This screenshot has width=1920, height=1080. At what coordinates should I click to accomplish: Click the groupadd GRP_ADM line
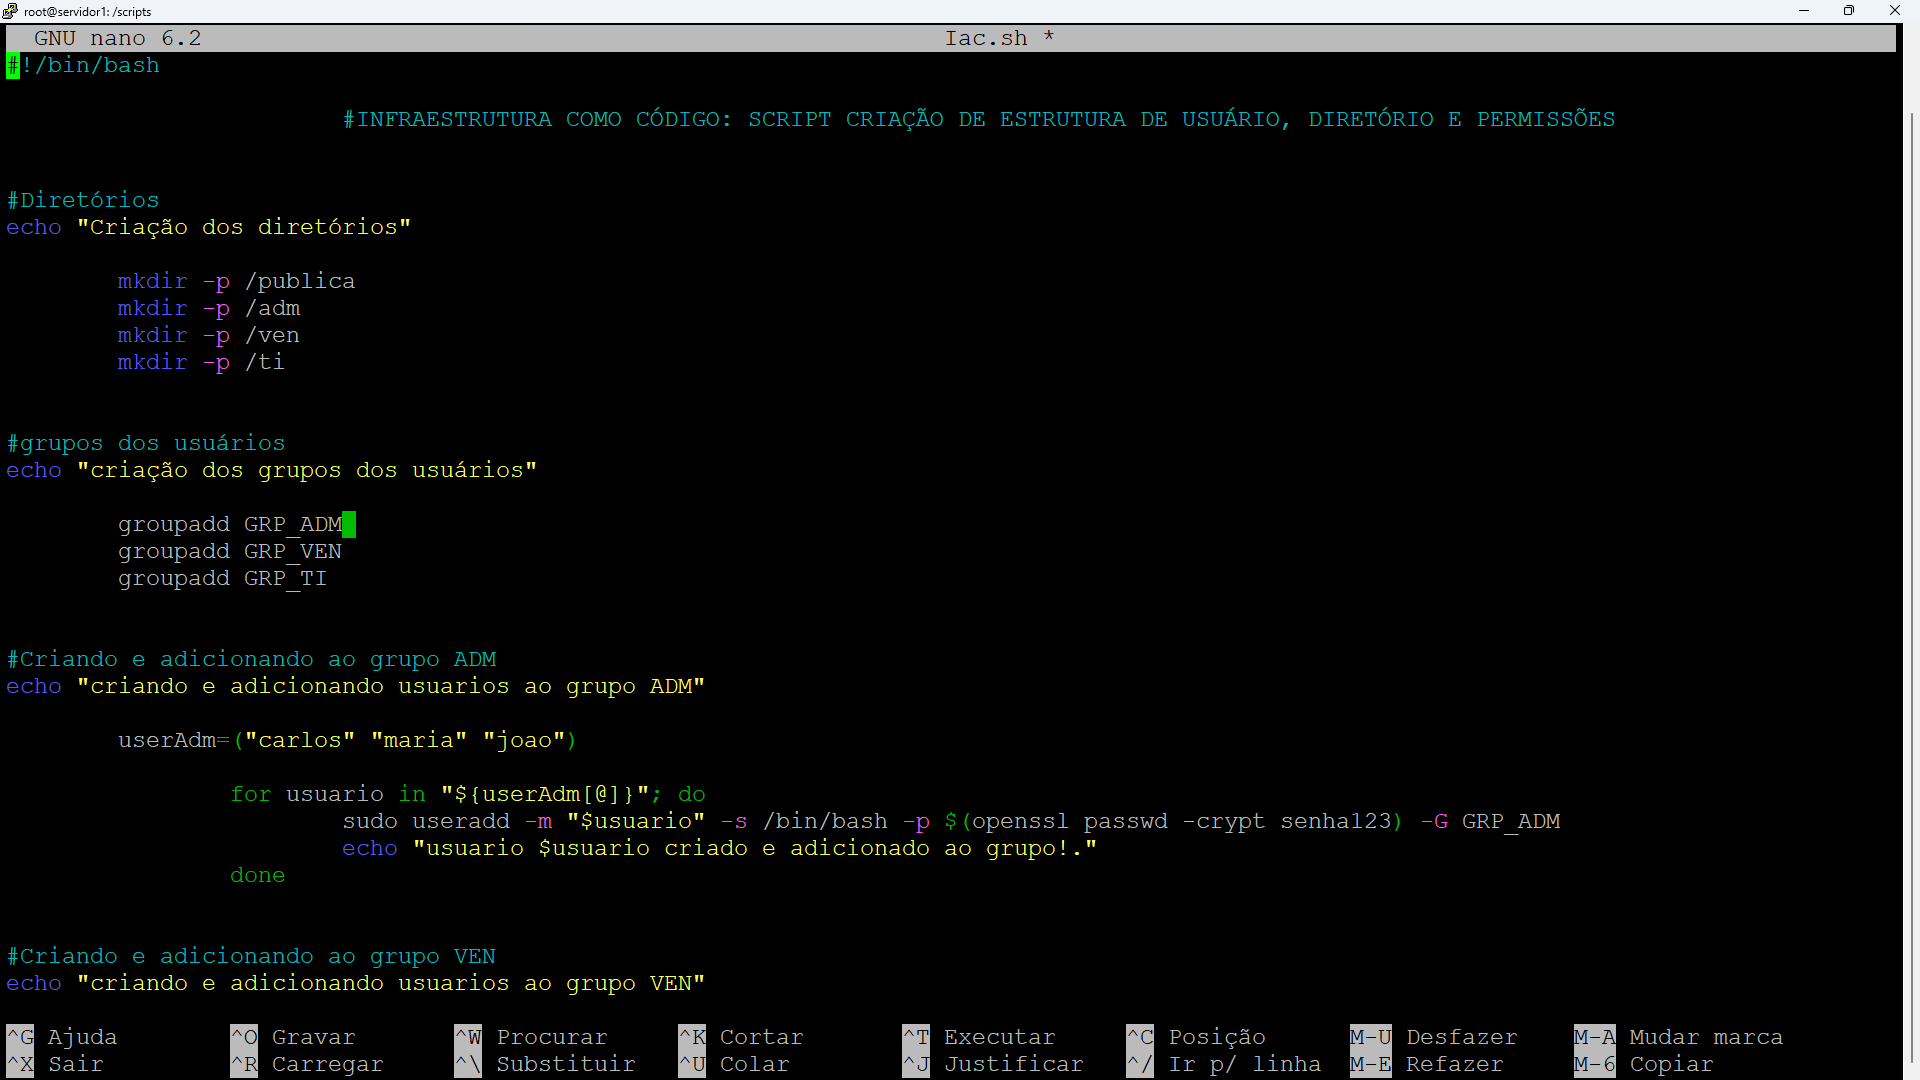tap(230, 524)
